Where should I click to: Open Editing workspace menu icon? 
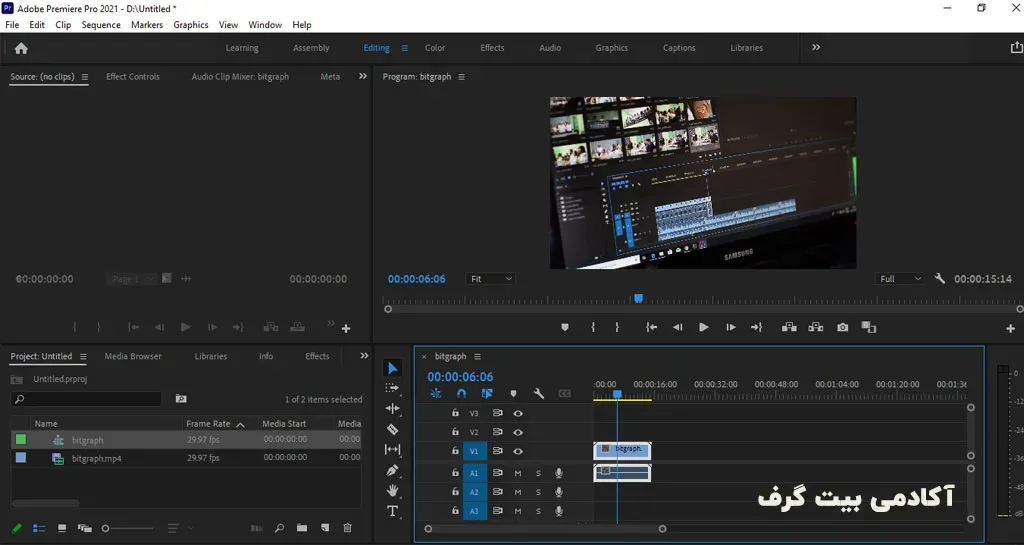405,48
